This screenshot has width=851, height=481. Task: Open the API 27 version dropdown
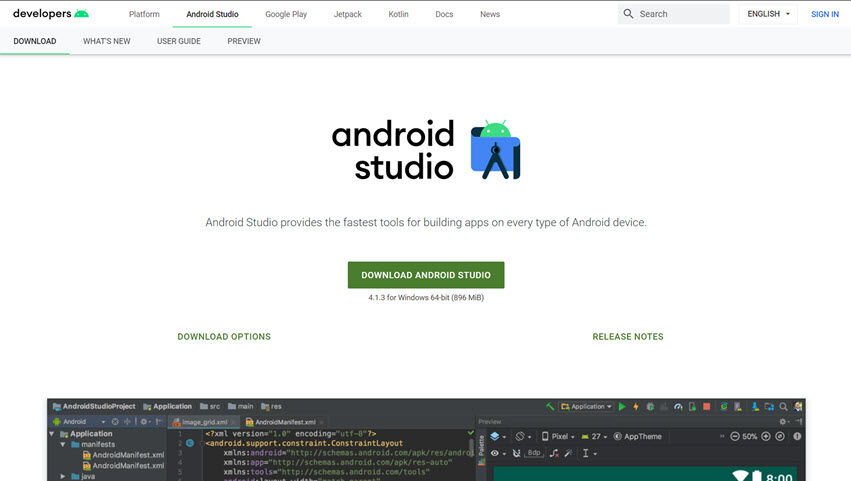click(x=594, y=436)
